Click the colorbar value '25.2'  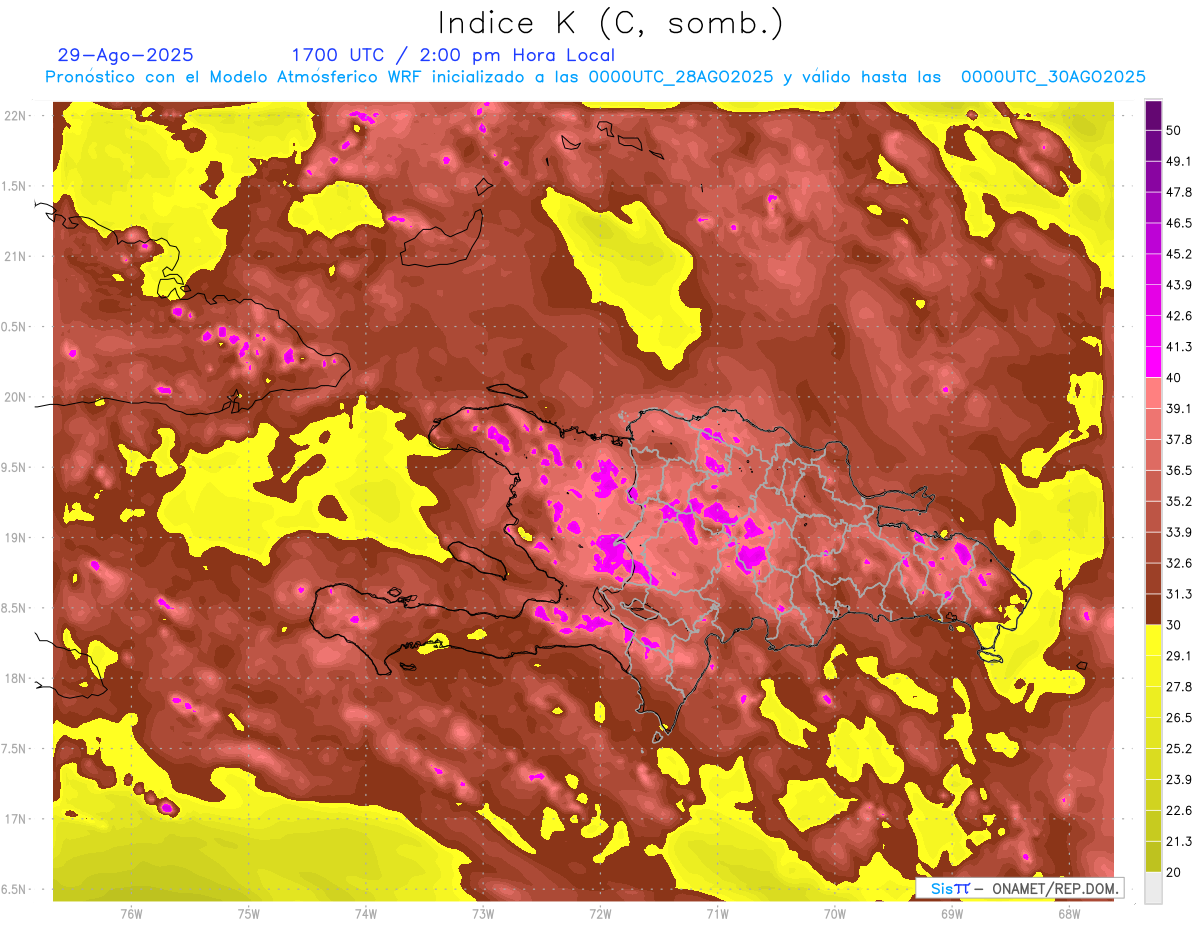(1178, 749)
